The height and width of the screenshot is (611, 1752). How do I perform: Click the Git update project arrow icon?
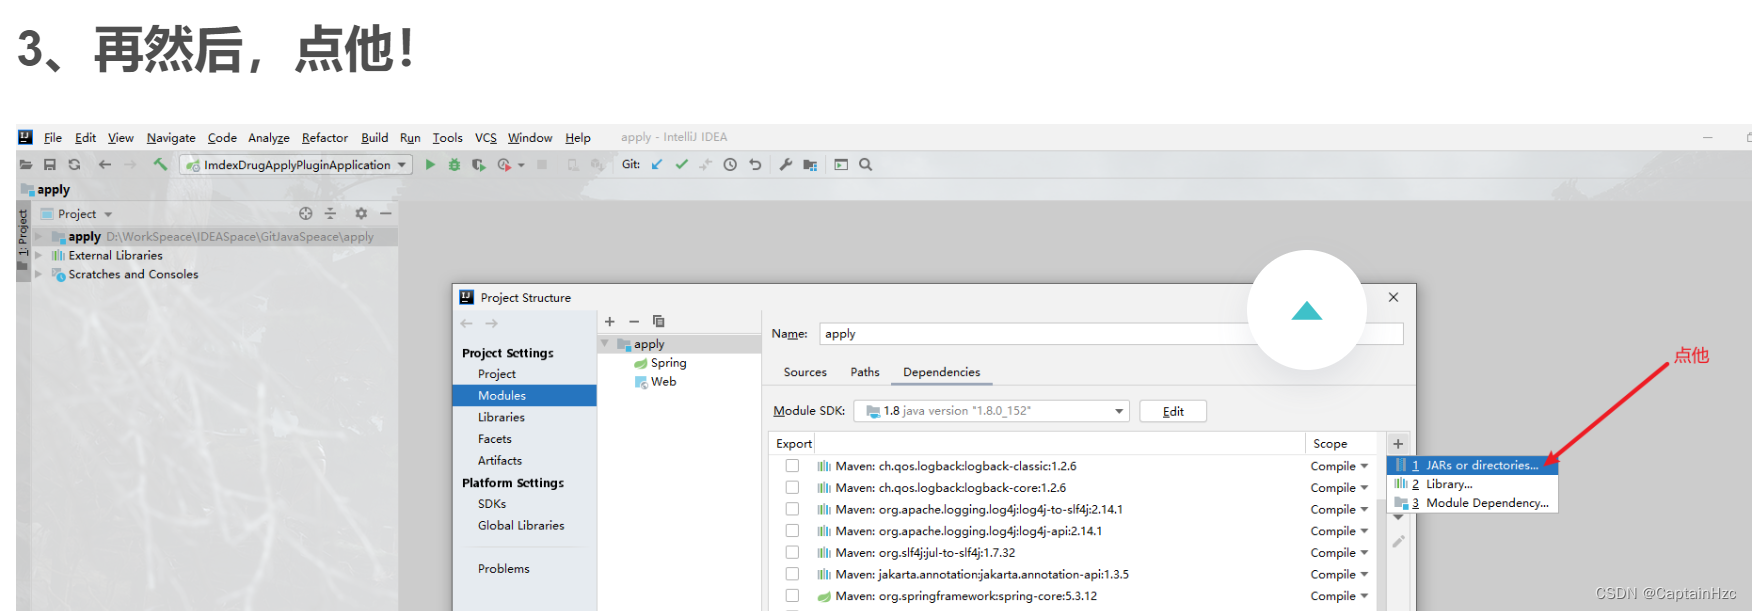[657, 165]
